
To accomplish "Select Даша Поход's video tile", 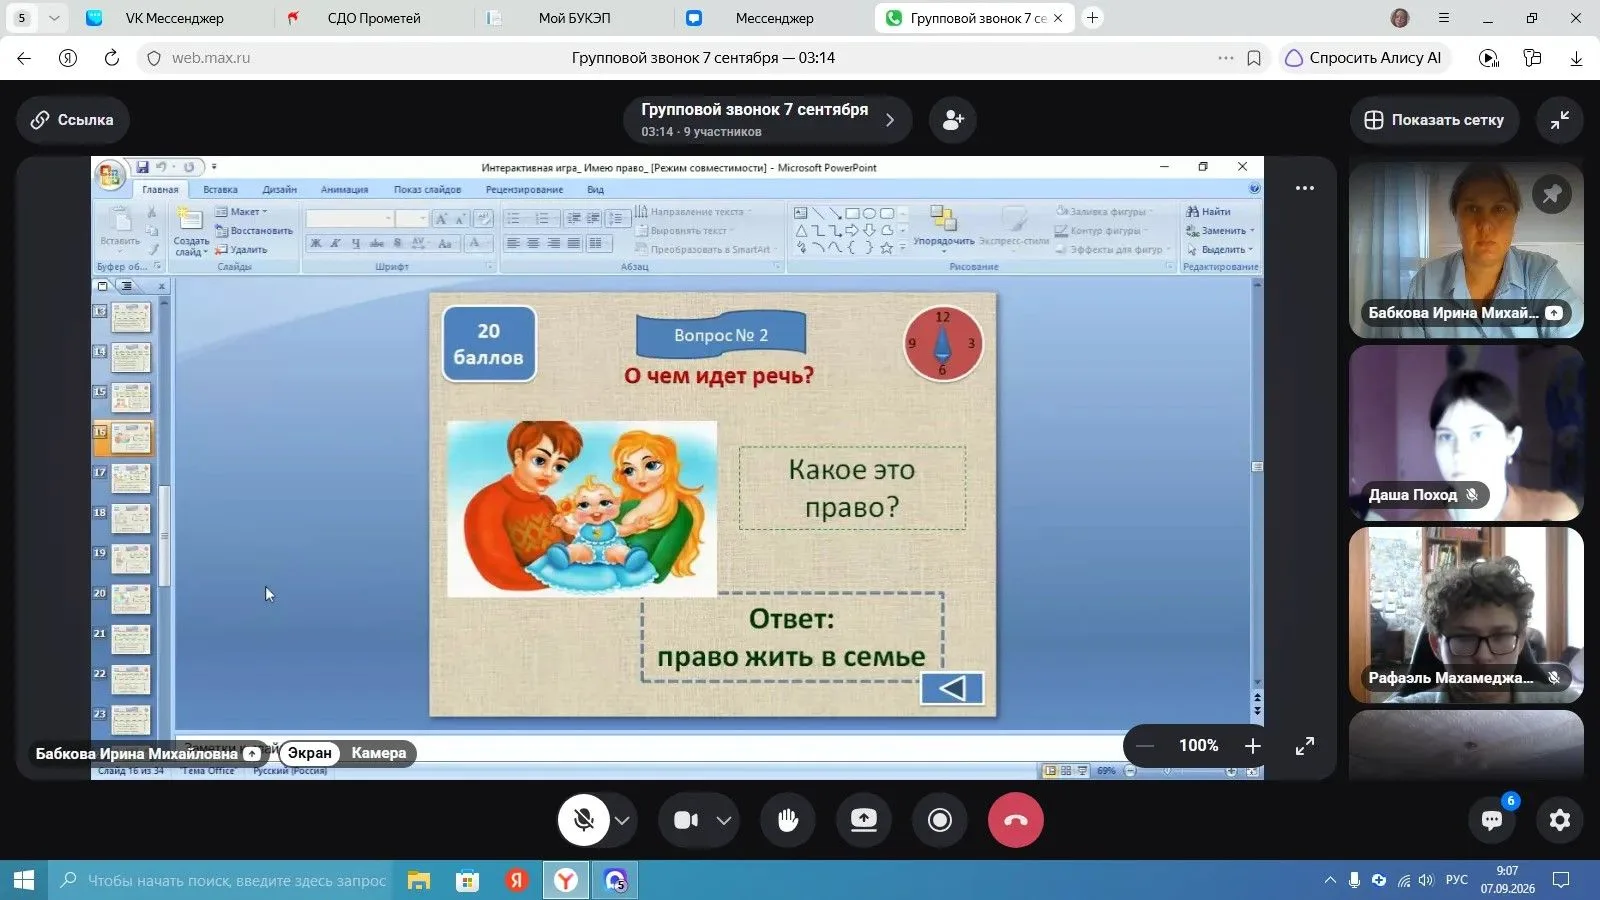I will coord(1466,433).
